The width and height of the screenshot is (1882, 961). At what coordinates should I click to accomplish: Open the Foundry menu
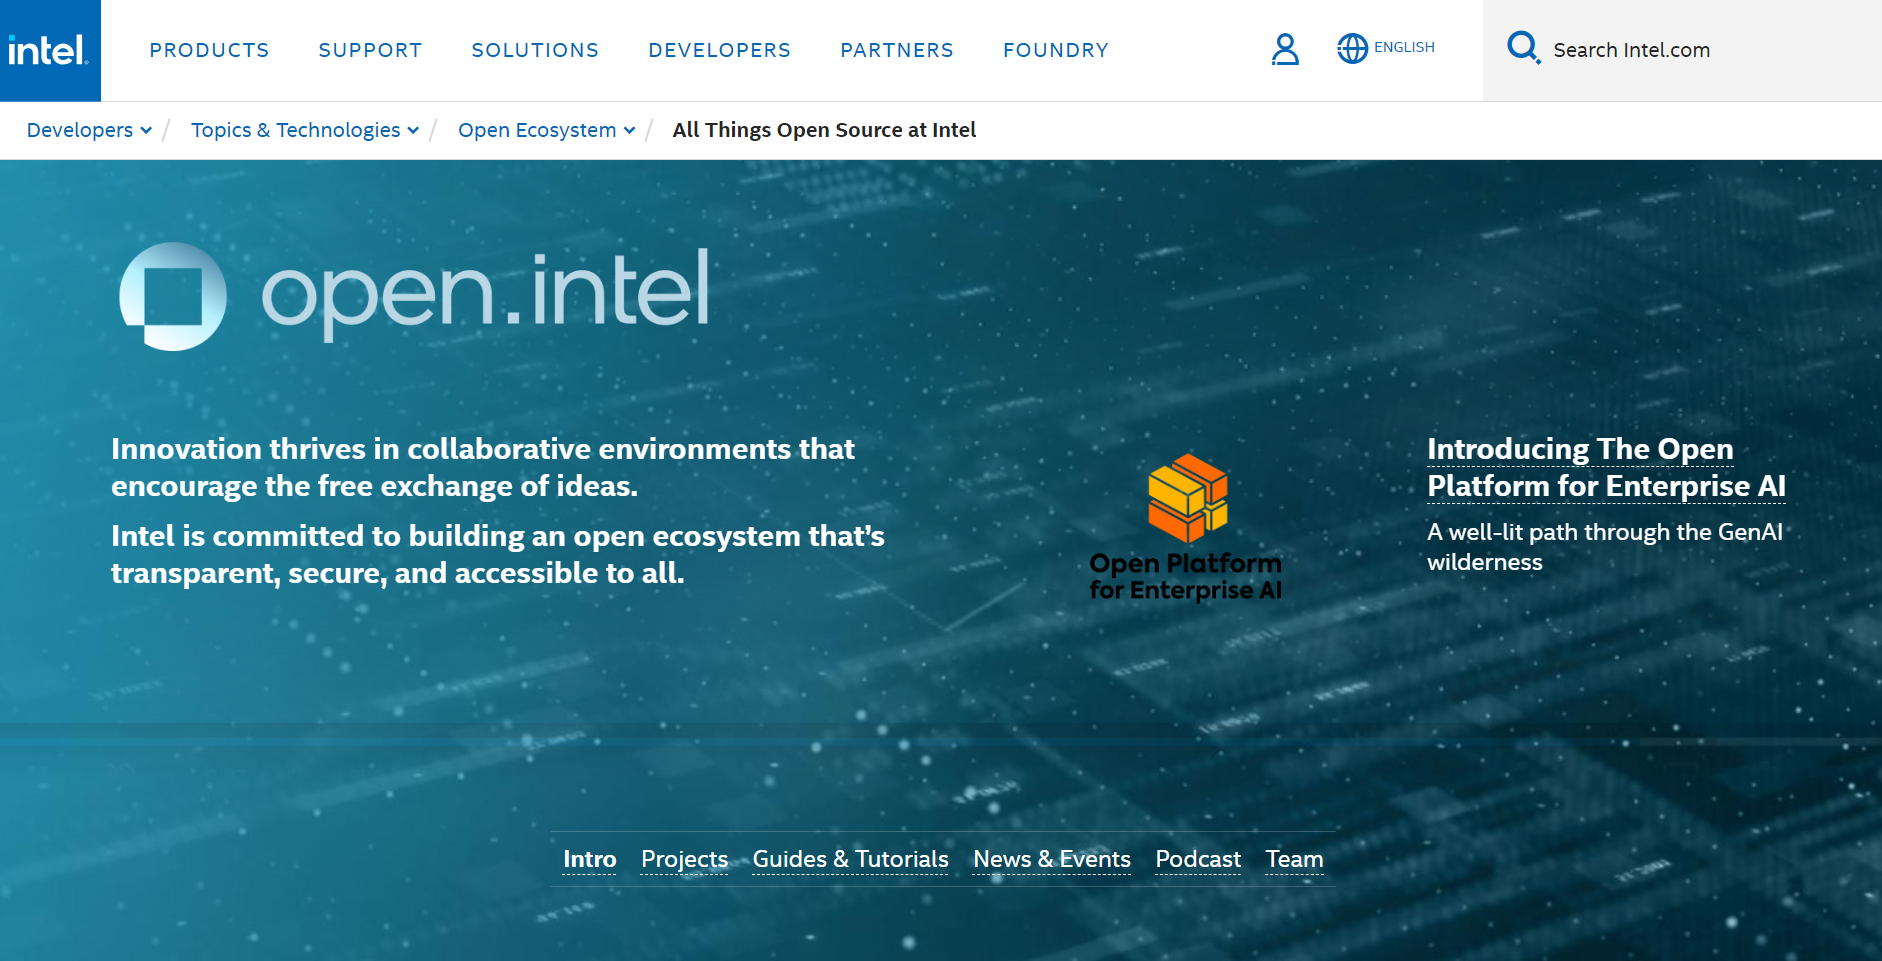(1055, 50)
